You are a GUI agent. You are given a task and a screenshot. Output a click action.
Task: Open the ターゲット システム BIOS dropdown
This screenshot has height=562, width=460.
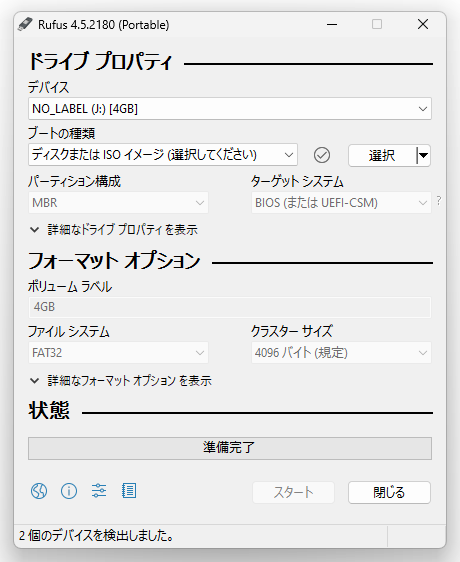point(341,203)
